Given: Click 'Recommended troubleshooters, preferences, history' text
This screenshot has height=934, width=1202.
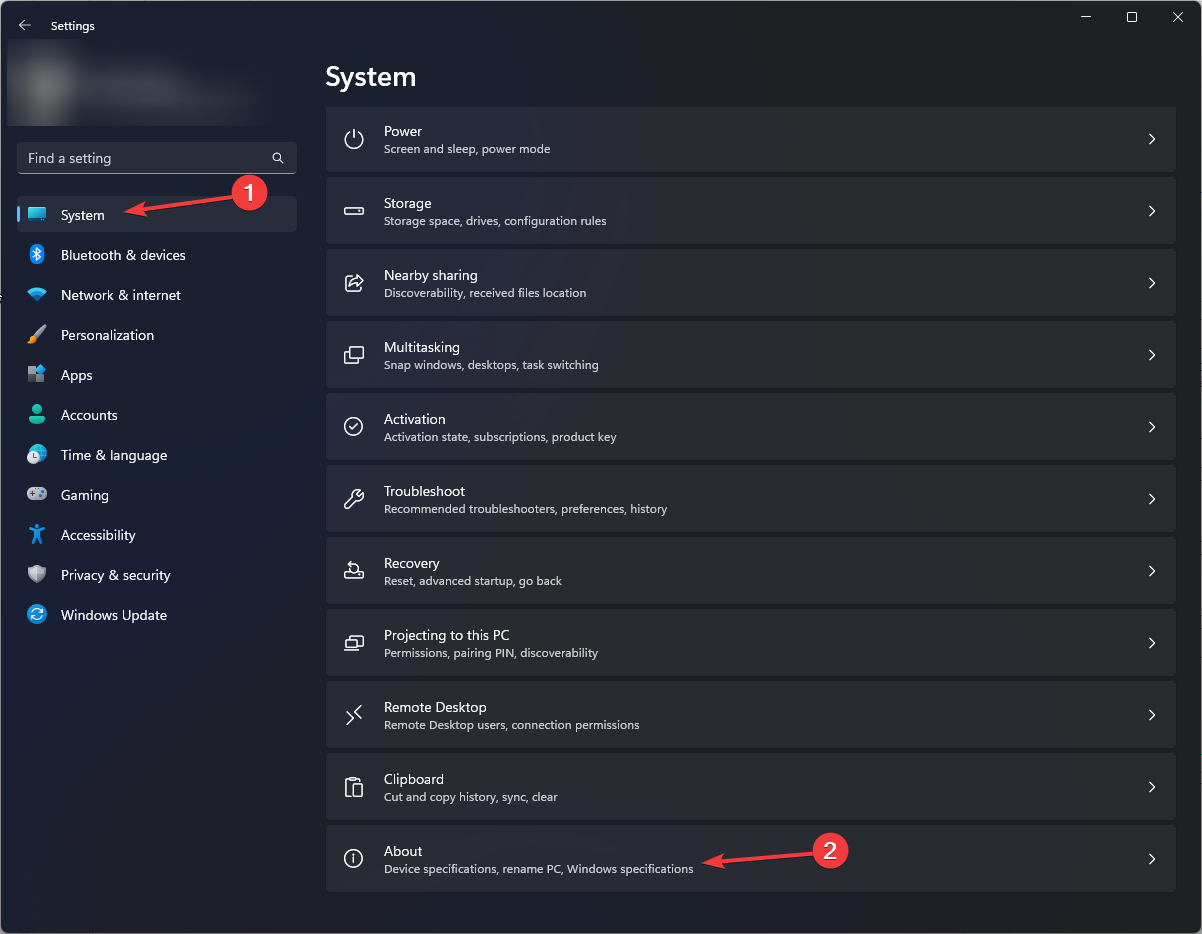Looking at the screenshot, I should [526, 509].
